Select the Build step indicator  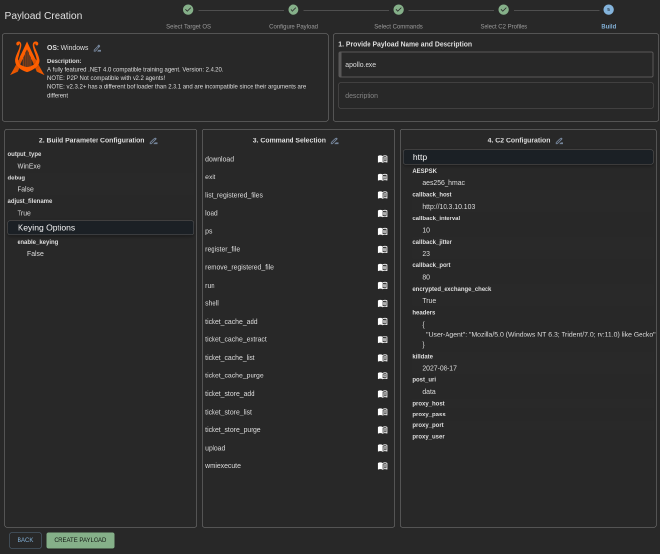pos(608,10)
